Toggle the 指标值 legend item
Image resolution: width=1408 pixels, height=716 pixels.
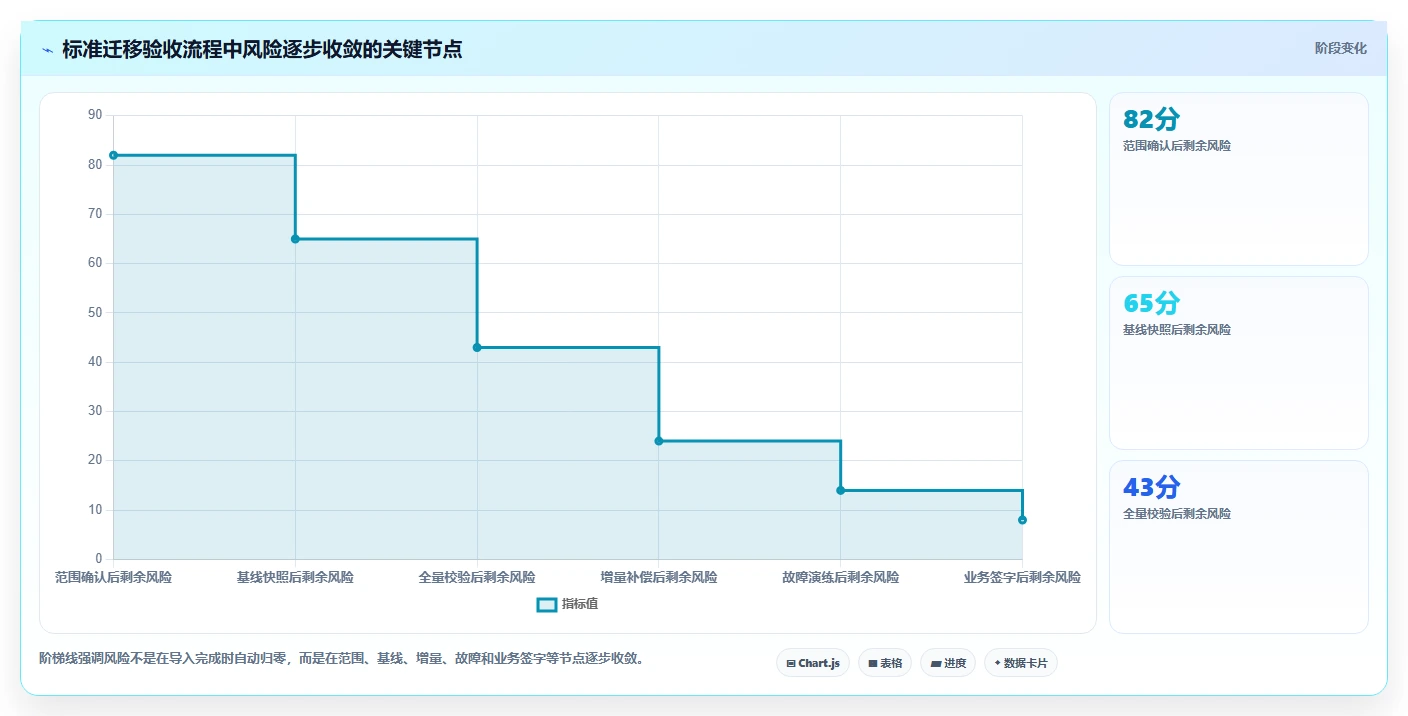pos(567,604)
